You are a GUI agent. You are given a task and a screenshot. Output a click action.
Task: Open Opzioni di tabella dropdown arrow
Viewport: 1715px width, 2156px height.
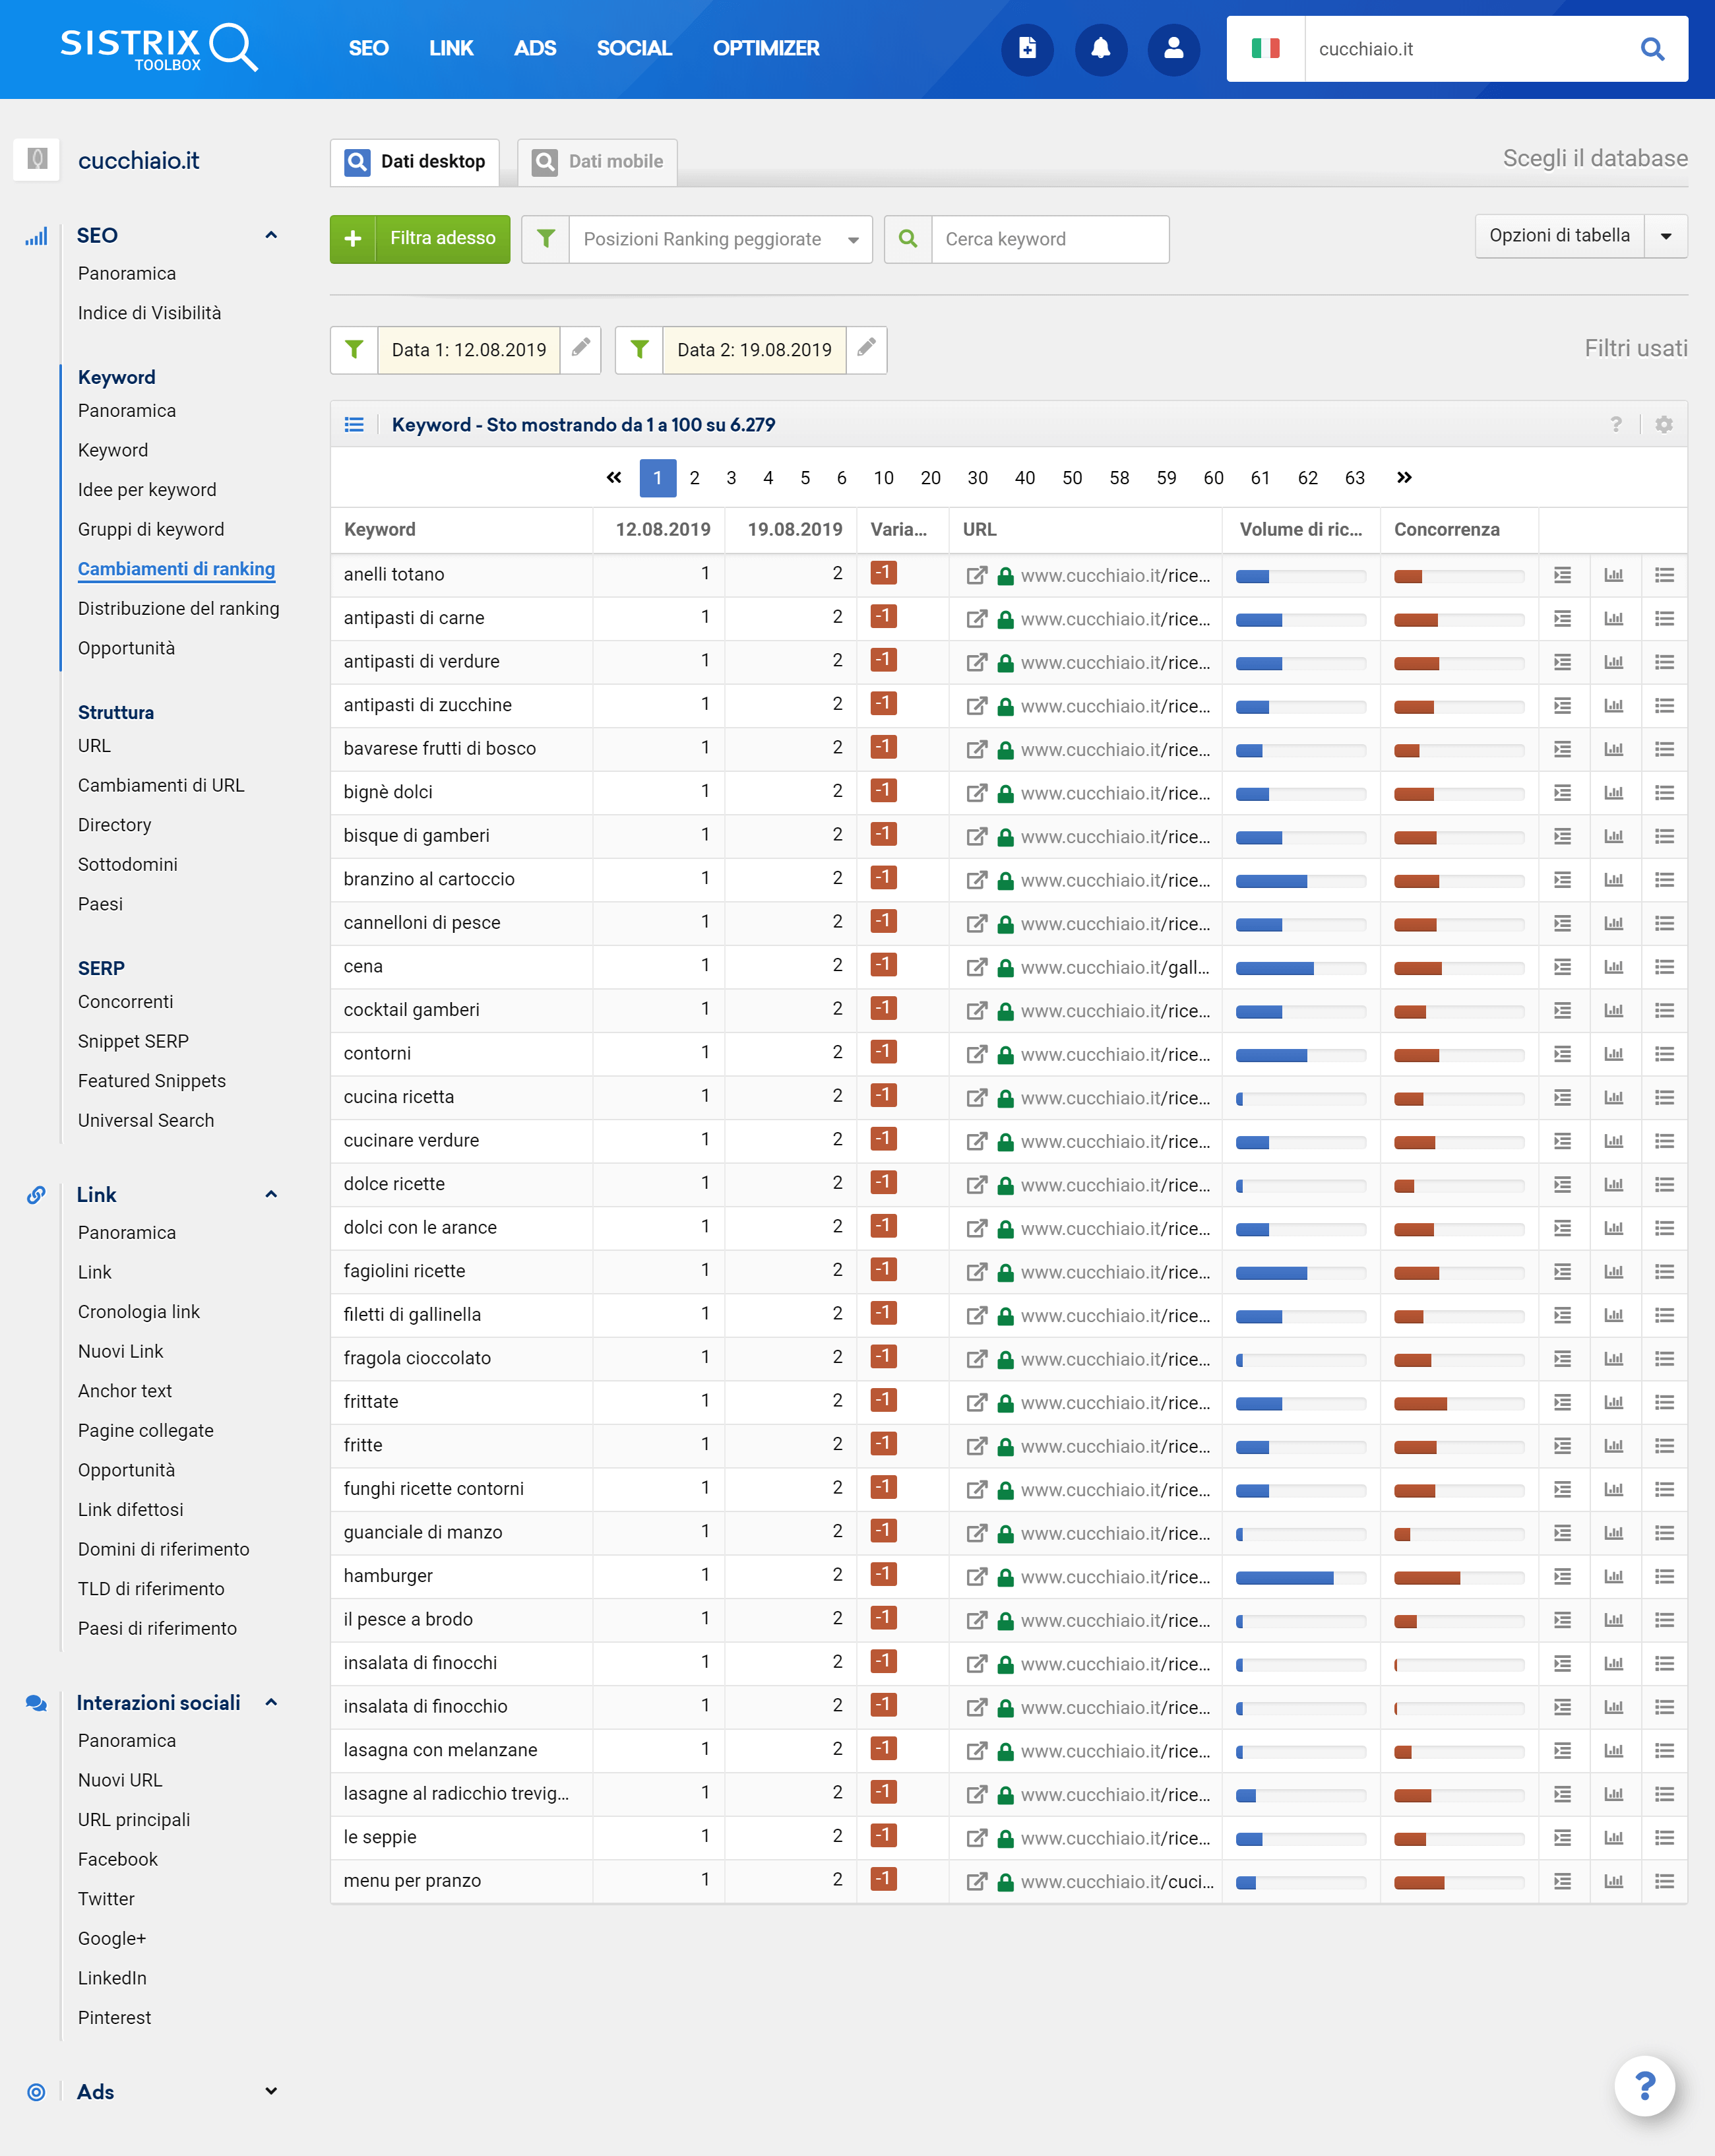pos(1666,236)
